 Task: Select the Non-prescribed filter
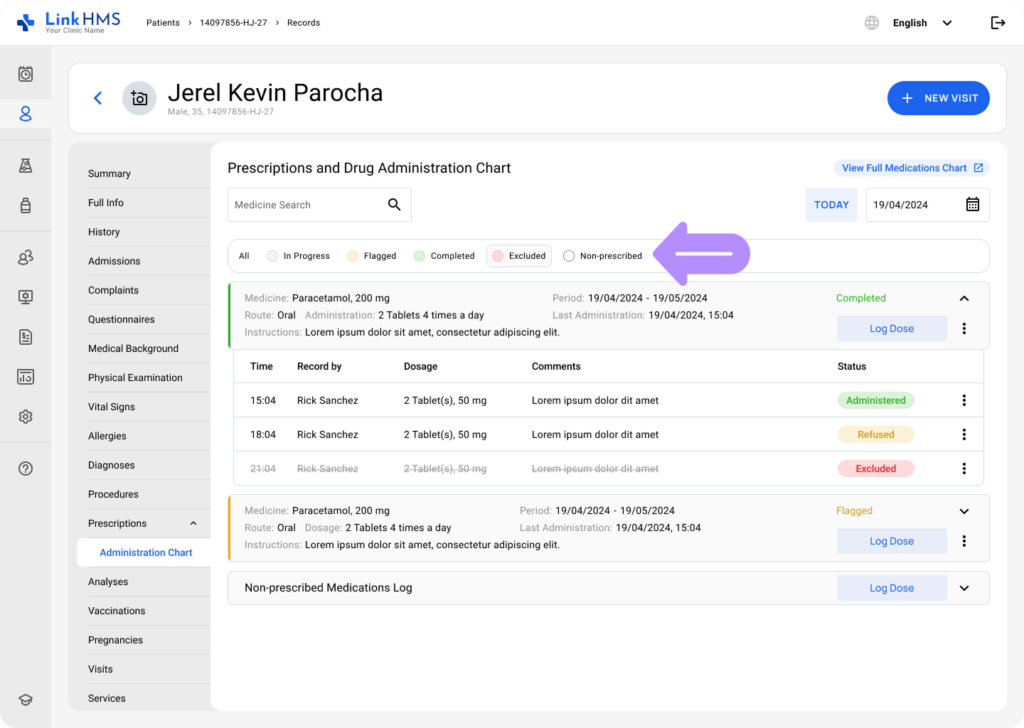[603, 256]
